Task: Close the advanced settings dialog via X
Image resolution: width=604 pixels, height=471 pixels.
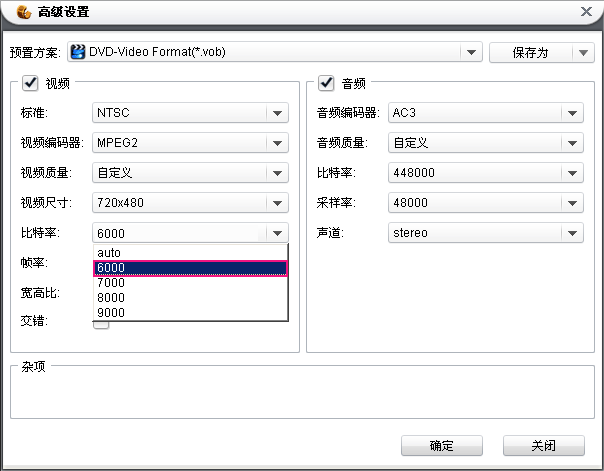Action: point(585,12)
